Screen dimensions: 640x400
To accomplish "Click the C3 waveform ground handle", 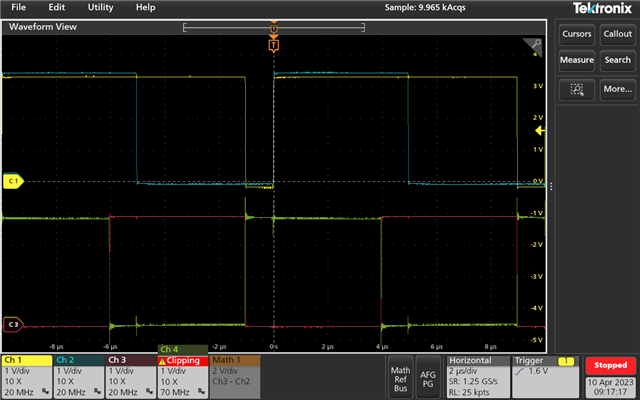I will [13, 325].
